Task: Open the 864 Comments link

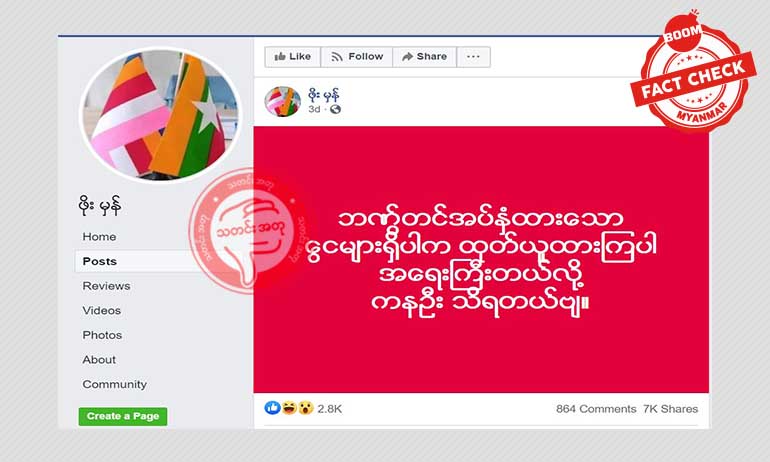Action: pos(596,408)
